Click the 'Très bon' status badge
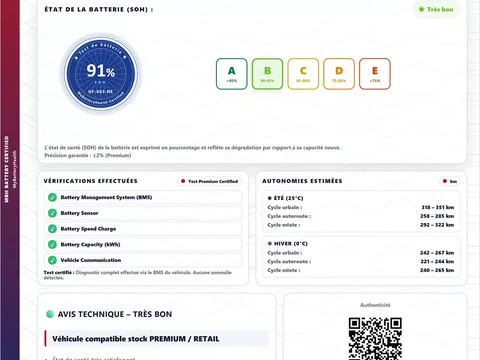Image resolution: width=480 pixels, height=360 pixels. (x=436, y=9)
